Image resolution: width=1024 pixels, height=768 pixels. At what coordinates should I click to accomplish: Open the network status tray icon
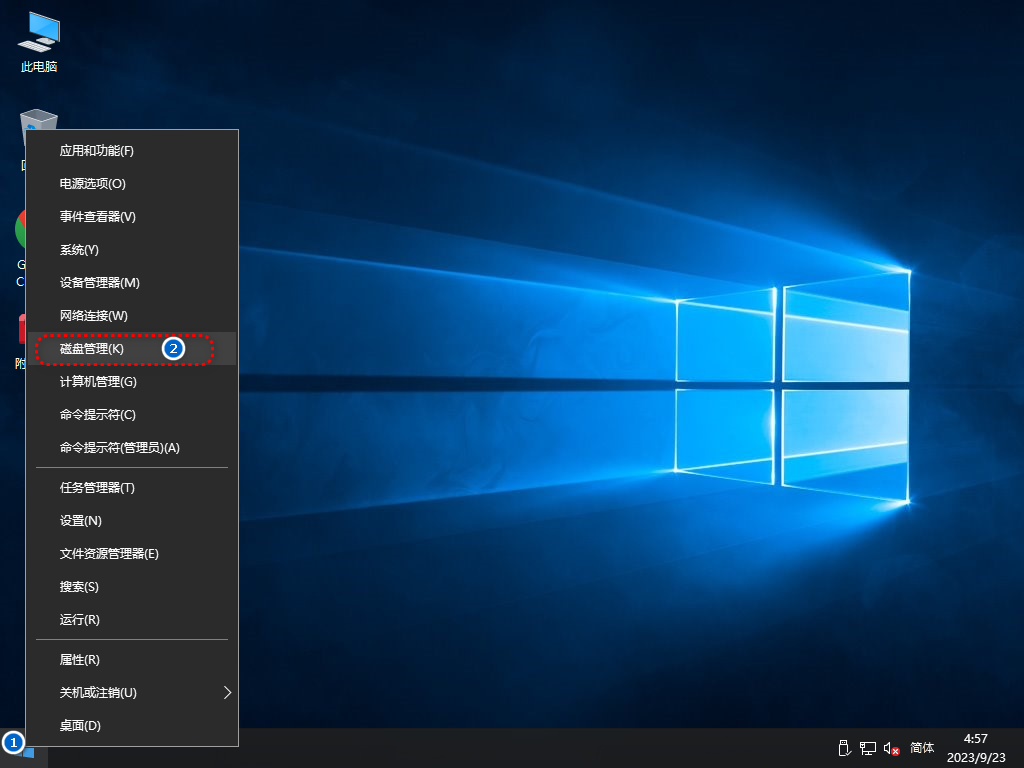[867, 748]
